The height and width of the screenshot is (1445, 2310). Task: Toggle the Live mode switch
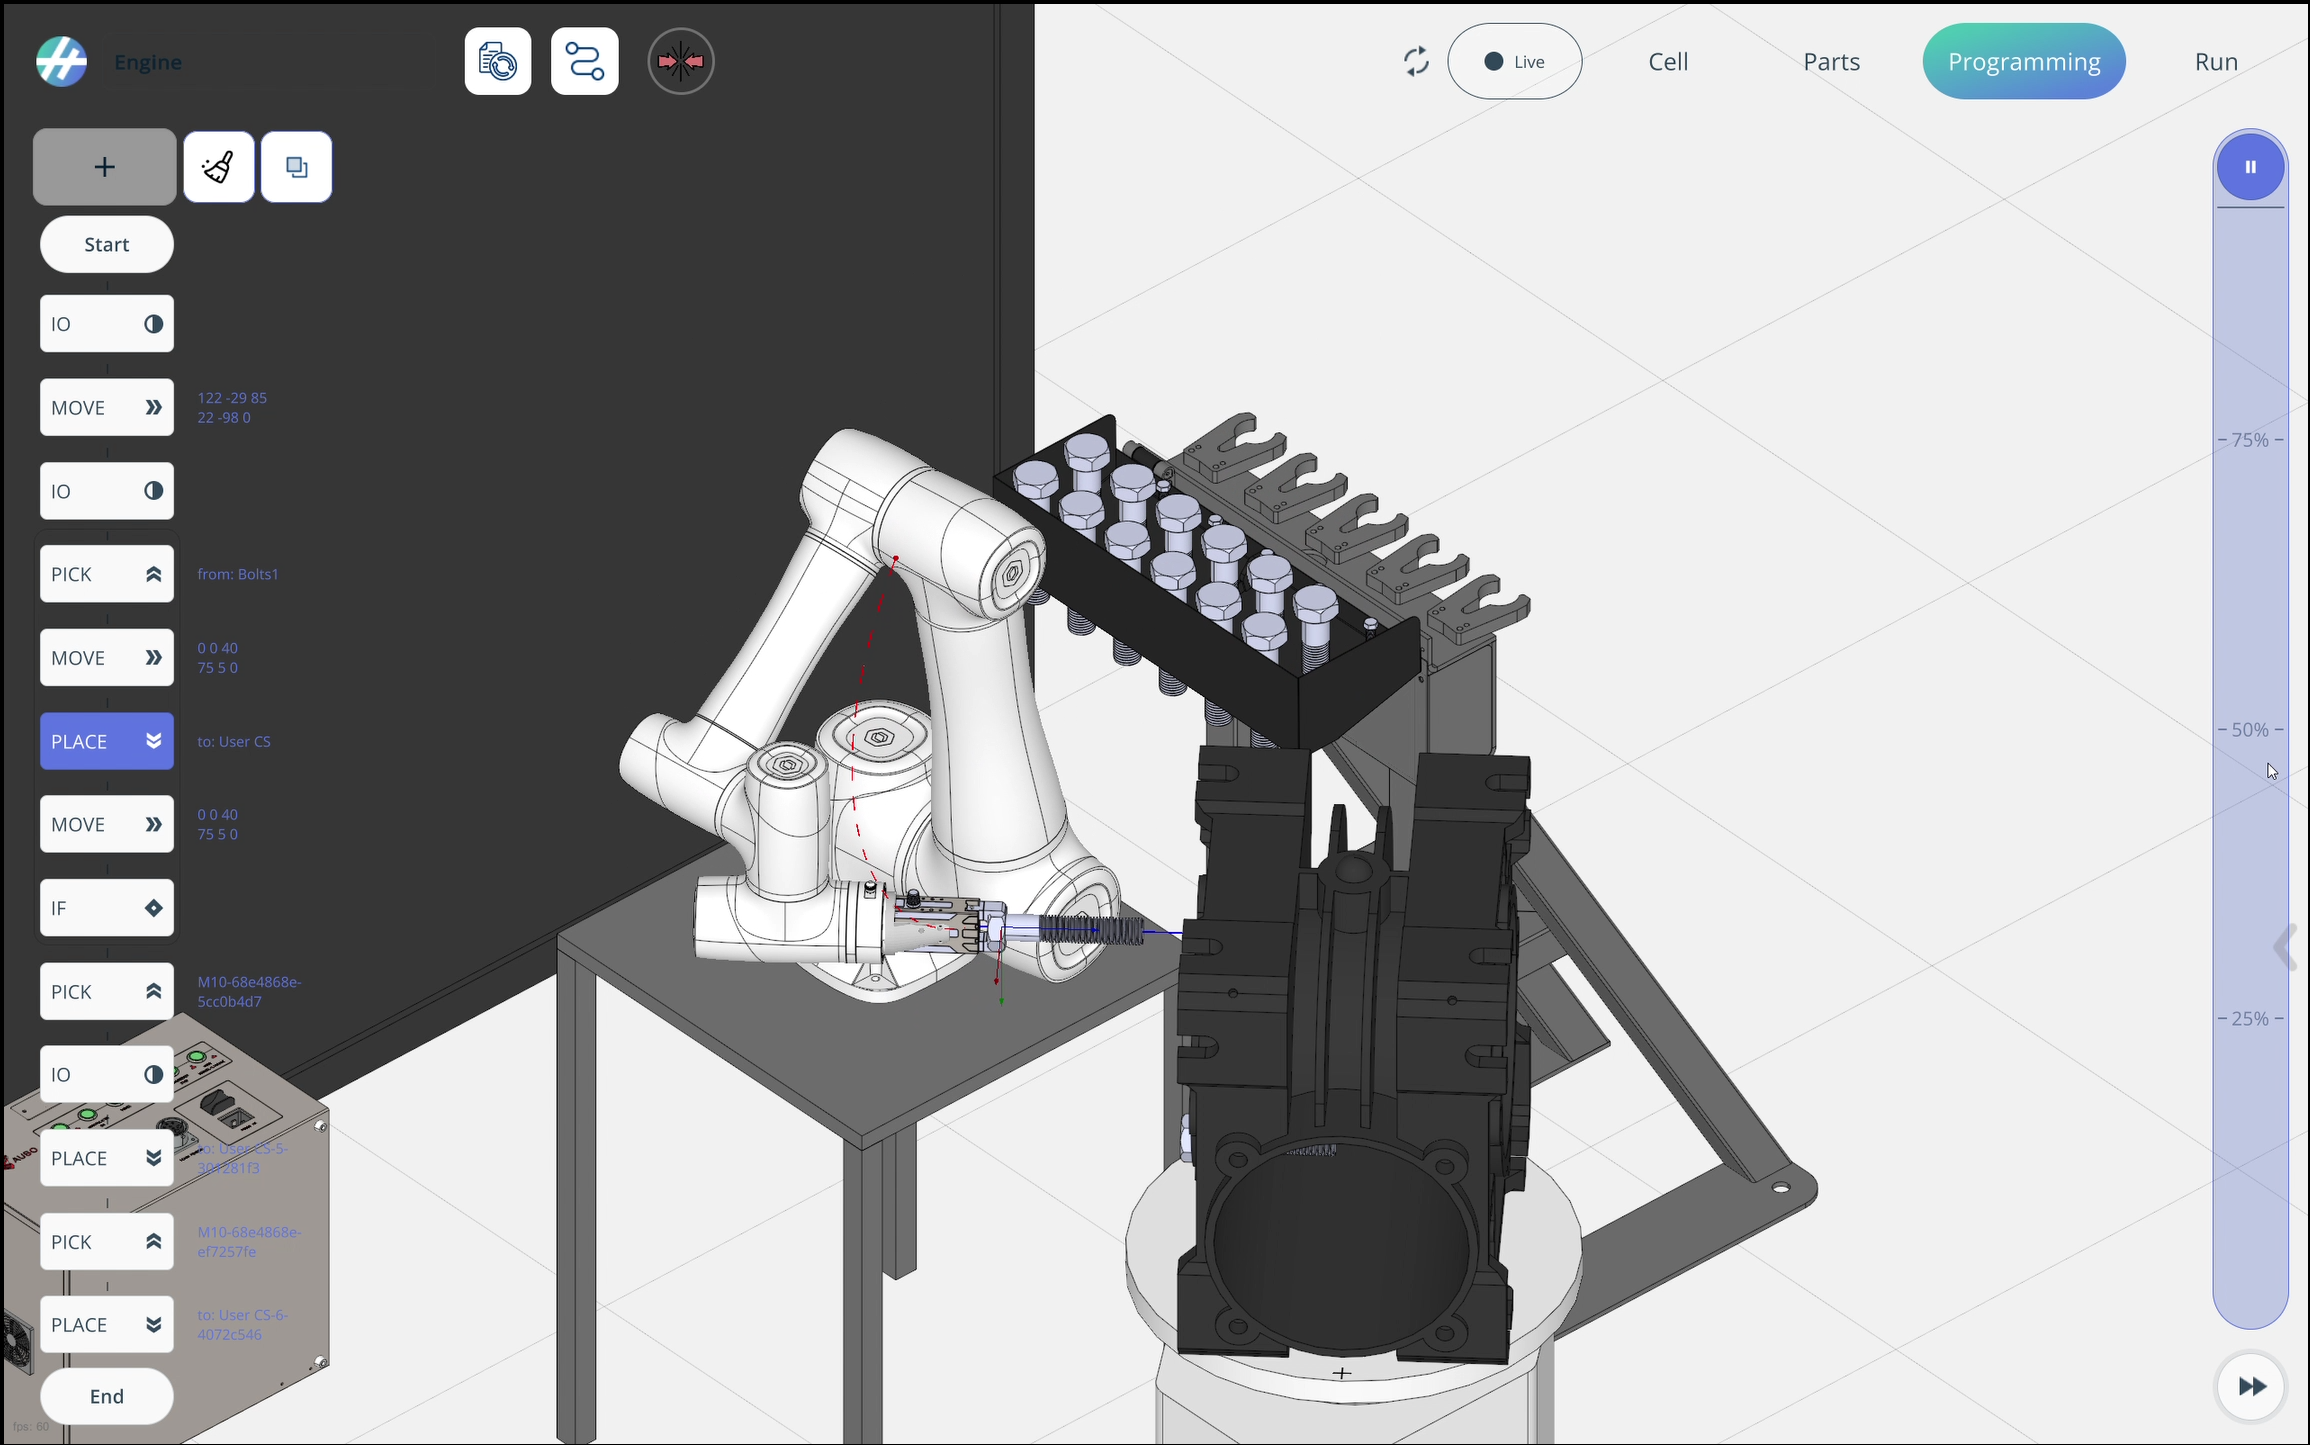pyautogui.click(x=1514, y=62)
